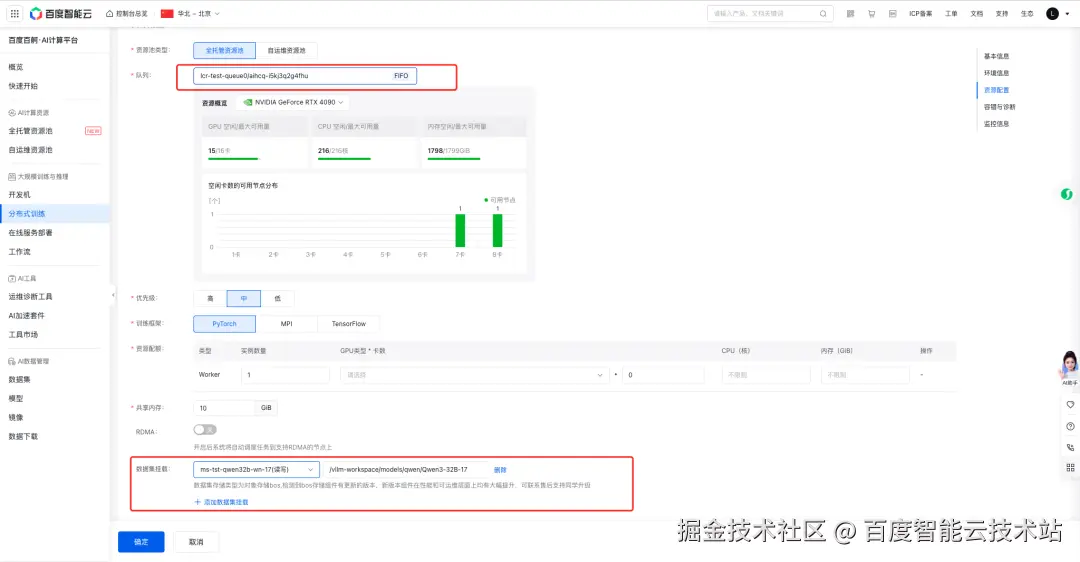Viewport: 1080px width, 562px height.
Task: Jump to 基本信息 anchor
Action: click(996, 56)
